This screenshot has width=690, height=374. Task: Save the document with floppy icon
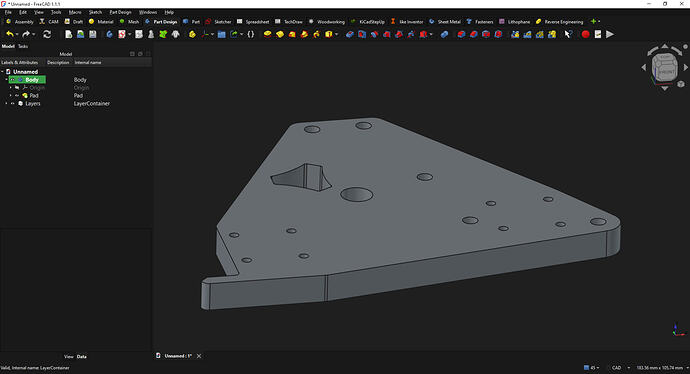[93, 34]
